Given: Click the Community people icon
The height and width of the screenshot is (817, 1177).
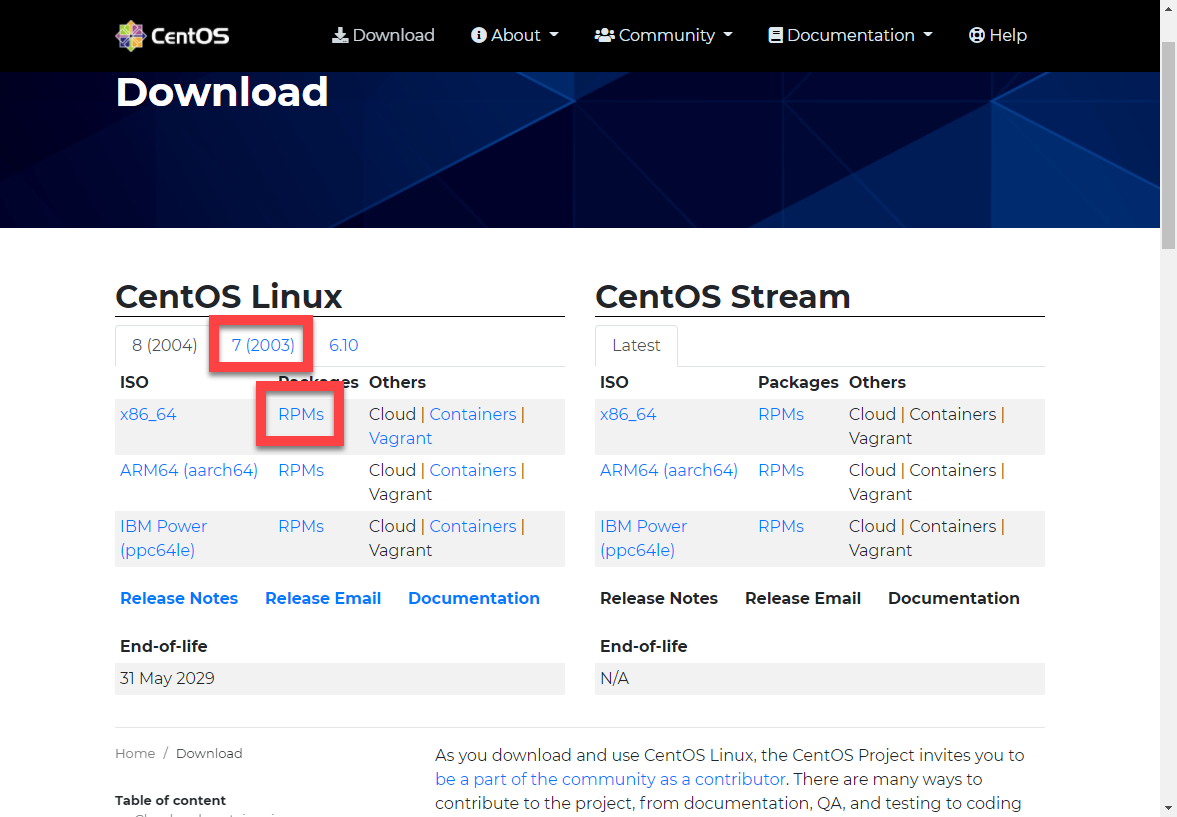Looking at the screenshot, I should (604, 35).
